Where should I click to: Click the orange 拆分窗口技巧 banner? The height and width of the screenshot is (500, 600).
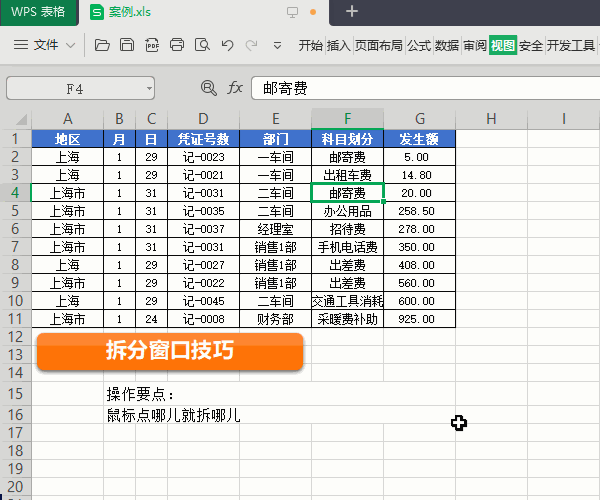[x=169, y=352]
